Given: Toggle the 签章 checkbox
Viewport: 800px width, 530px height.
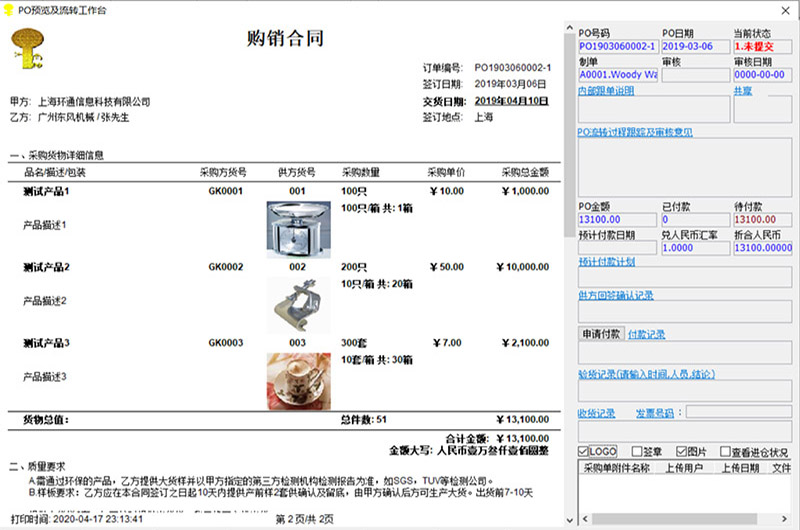Looking at the screenshot, I should click(637, 450).
